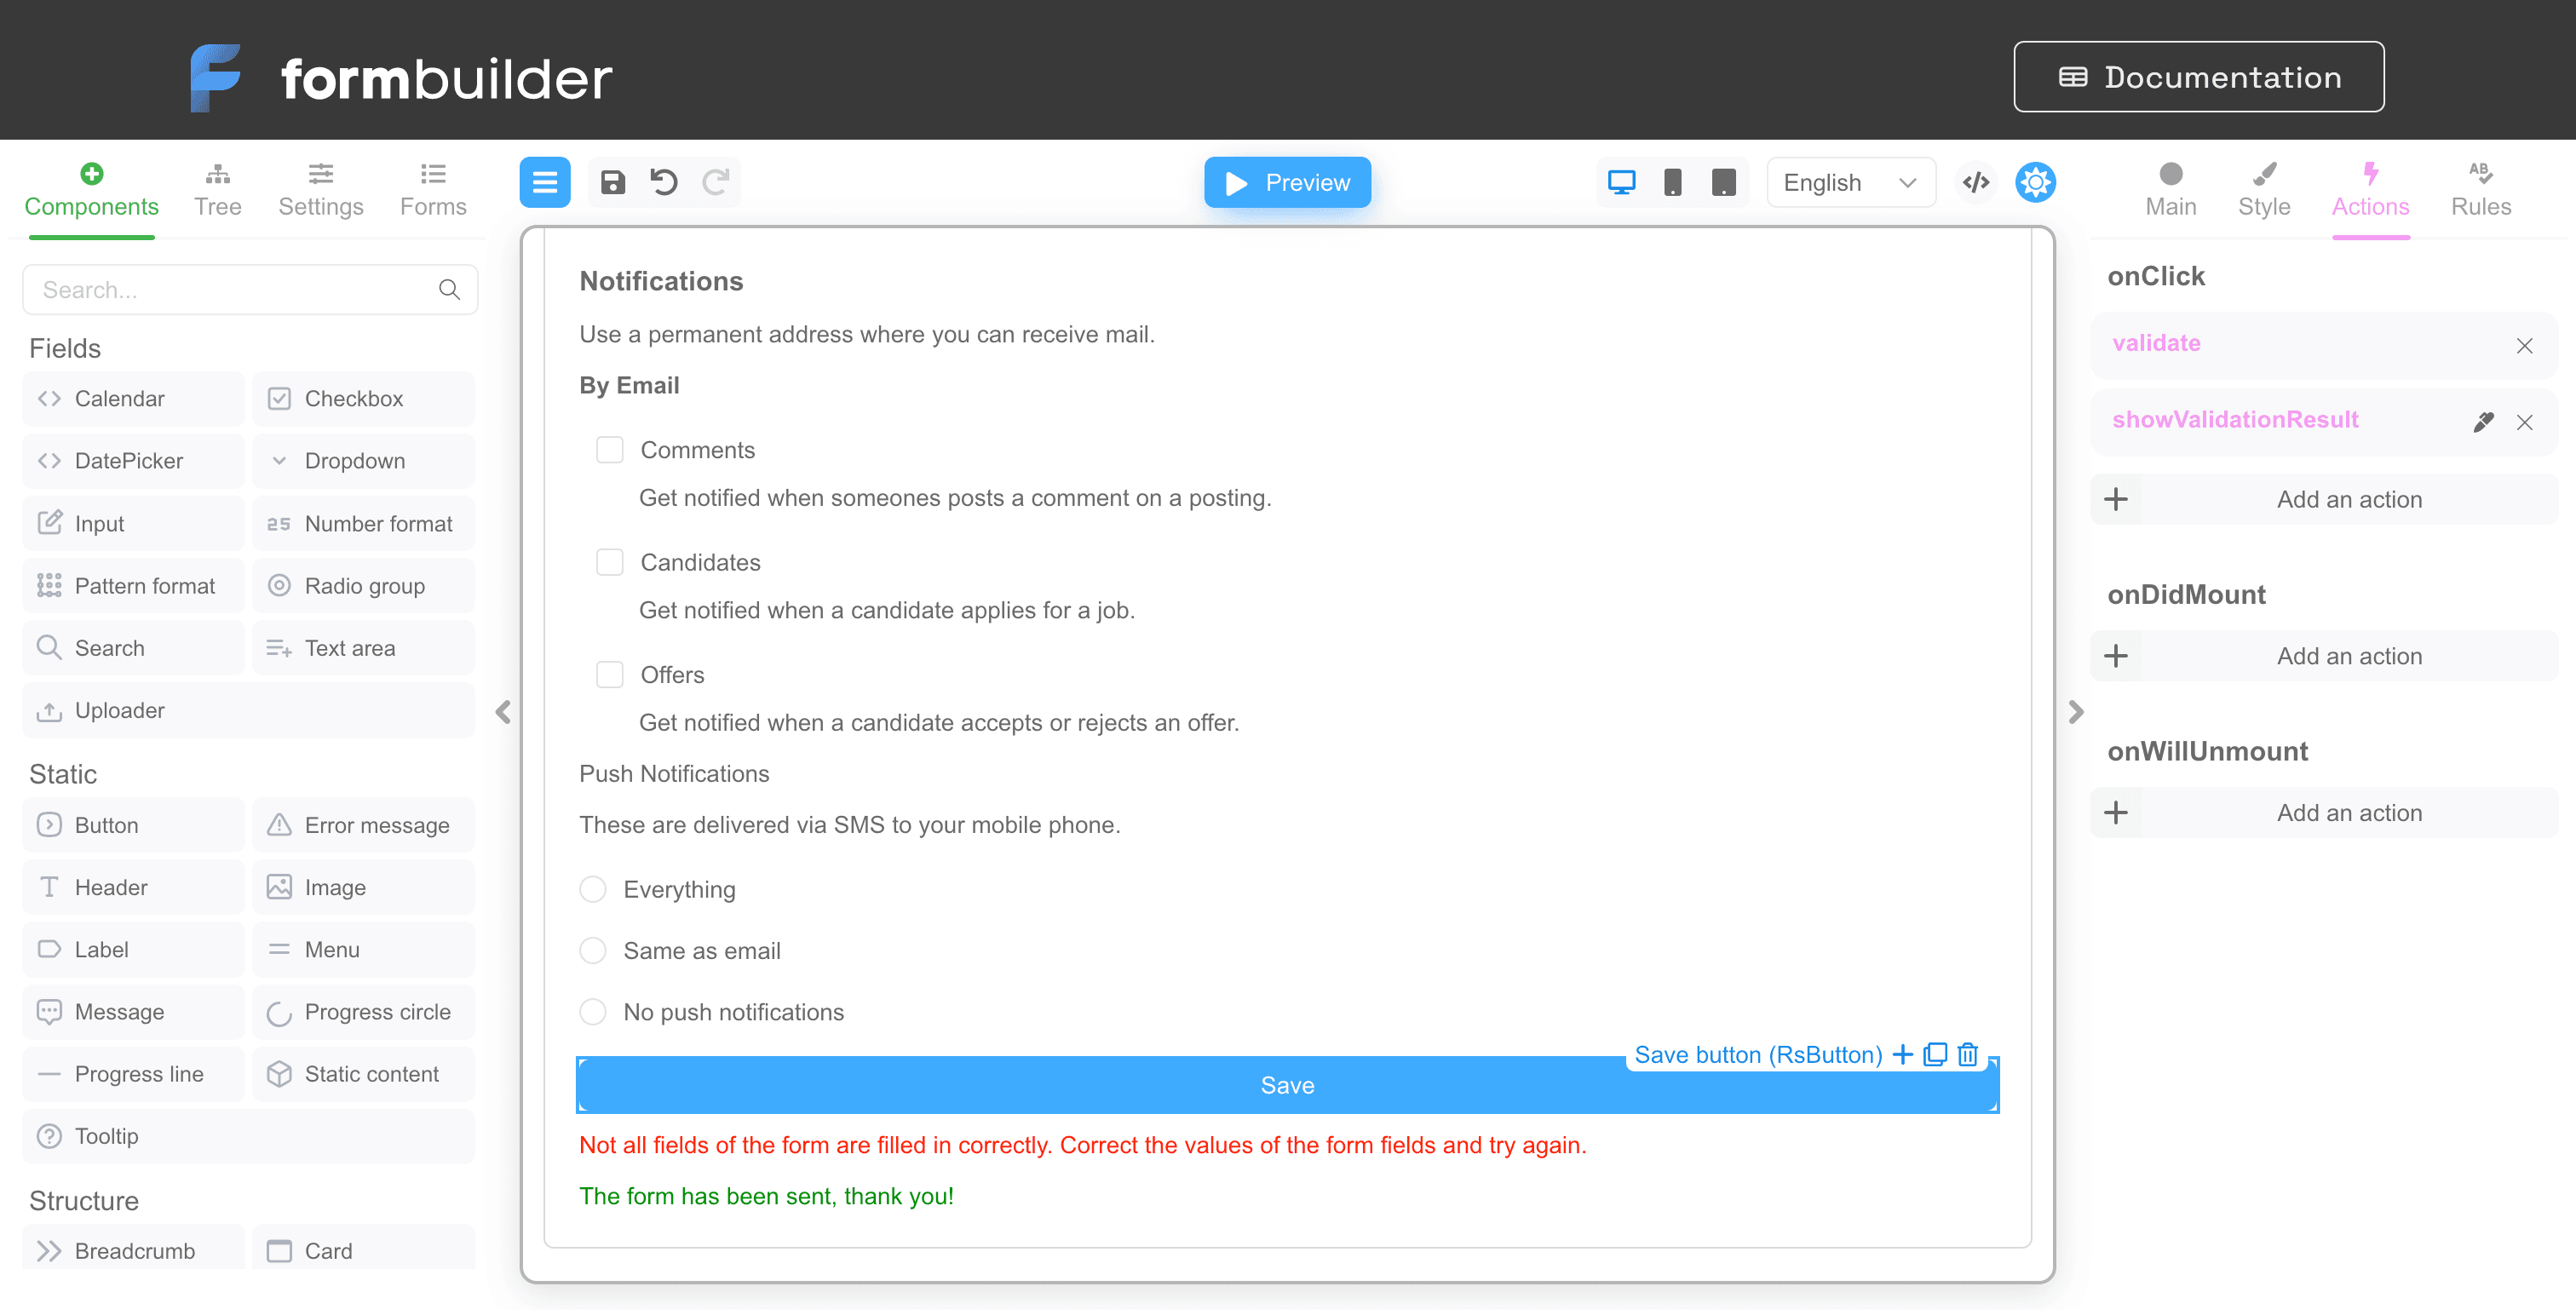Screen dimensions: 2576x1315
Task: Click the save form icon
Action: [x=612, y=182]
